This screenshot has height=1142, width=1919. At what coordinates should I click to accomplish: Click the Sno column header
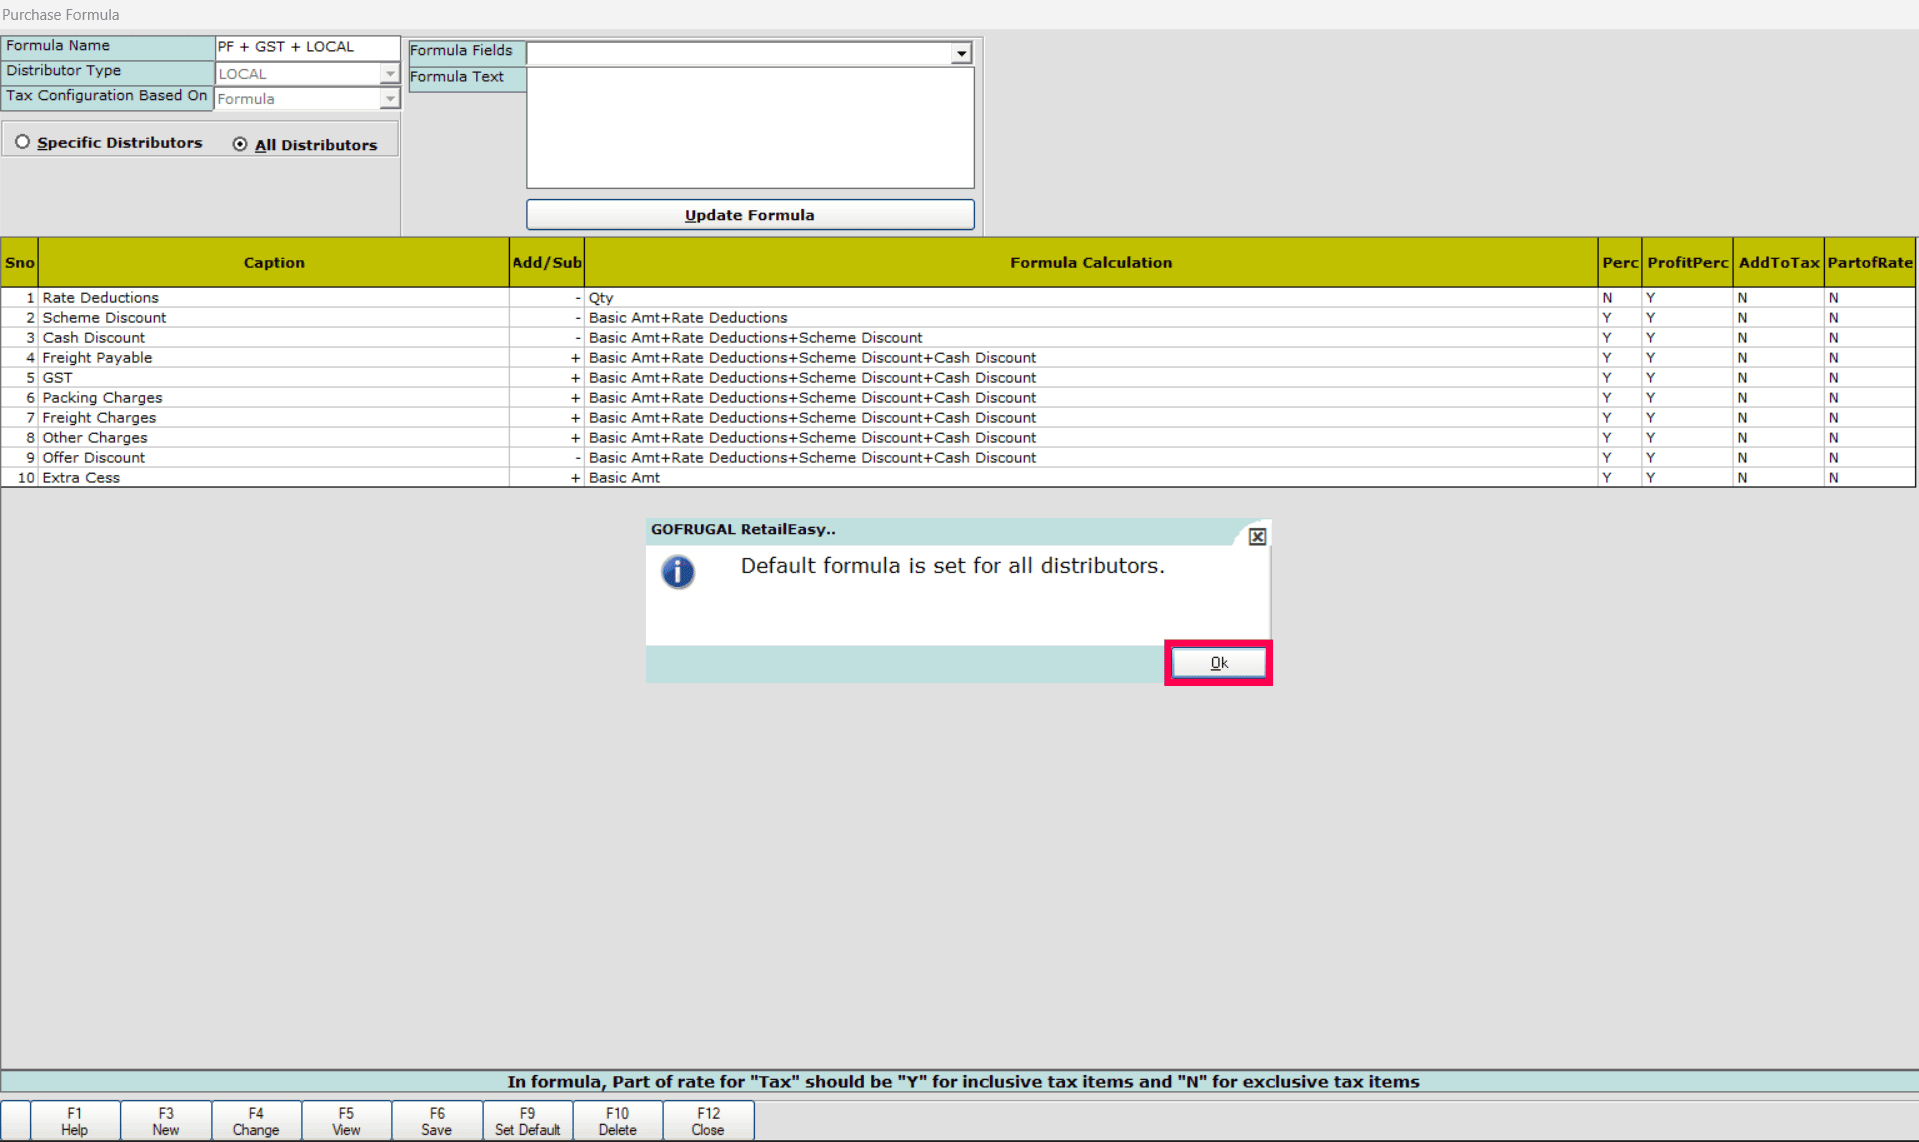pyautogui.click(x=20, y=263)
